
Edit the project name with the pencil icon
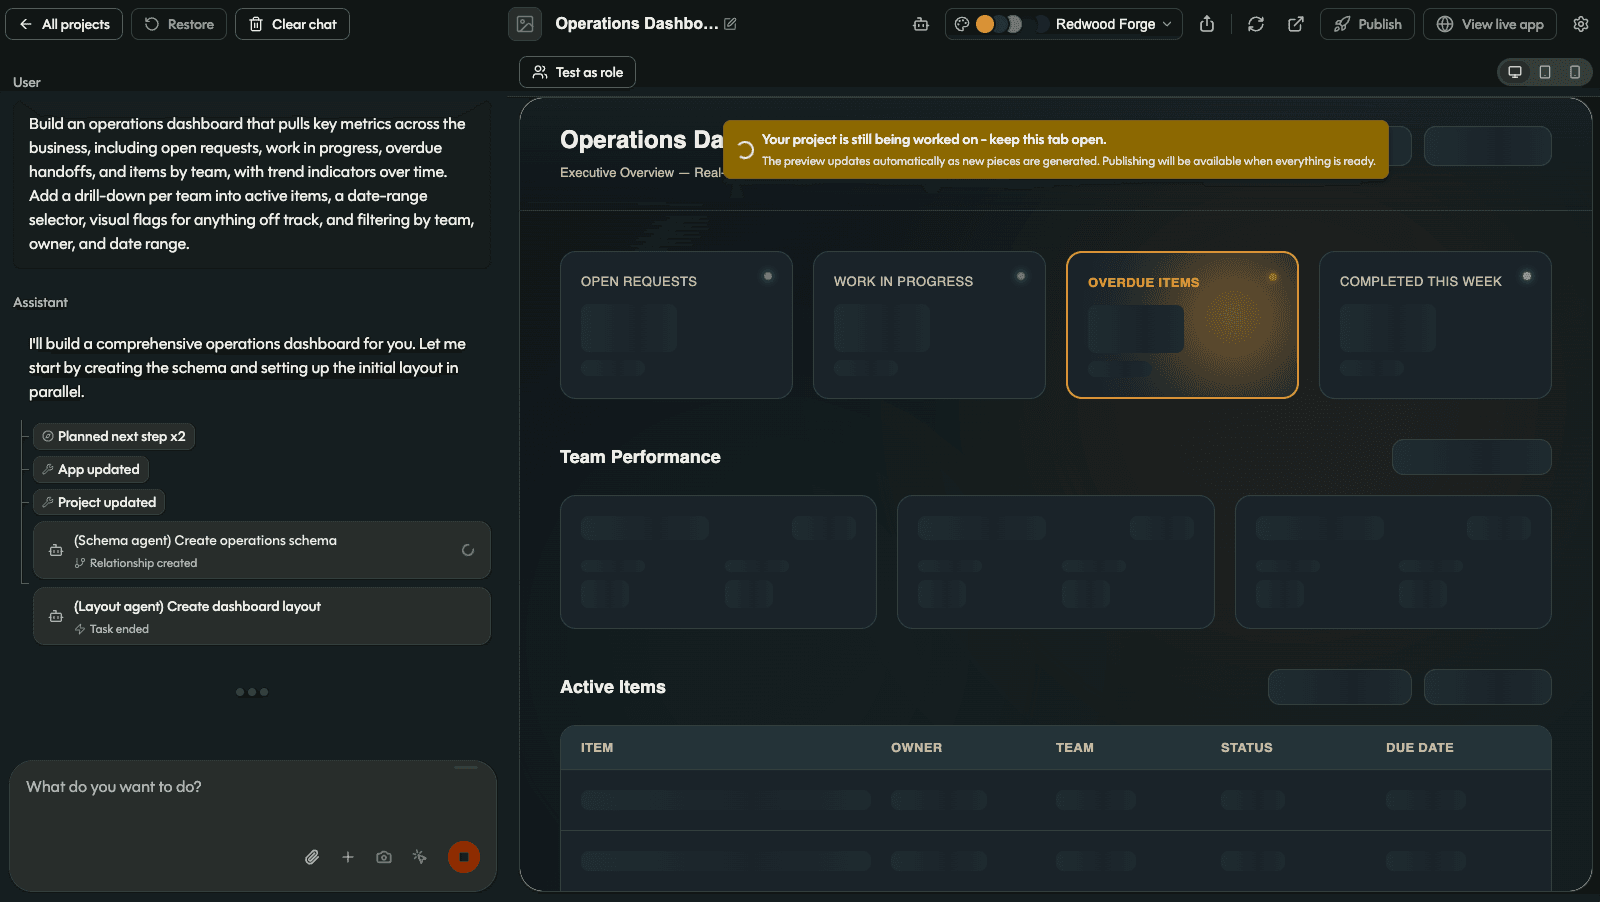click(x=730, y=24)
